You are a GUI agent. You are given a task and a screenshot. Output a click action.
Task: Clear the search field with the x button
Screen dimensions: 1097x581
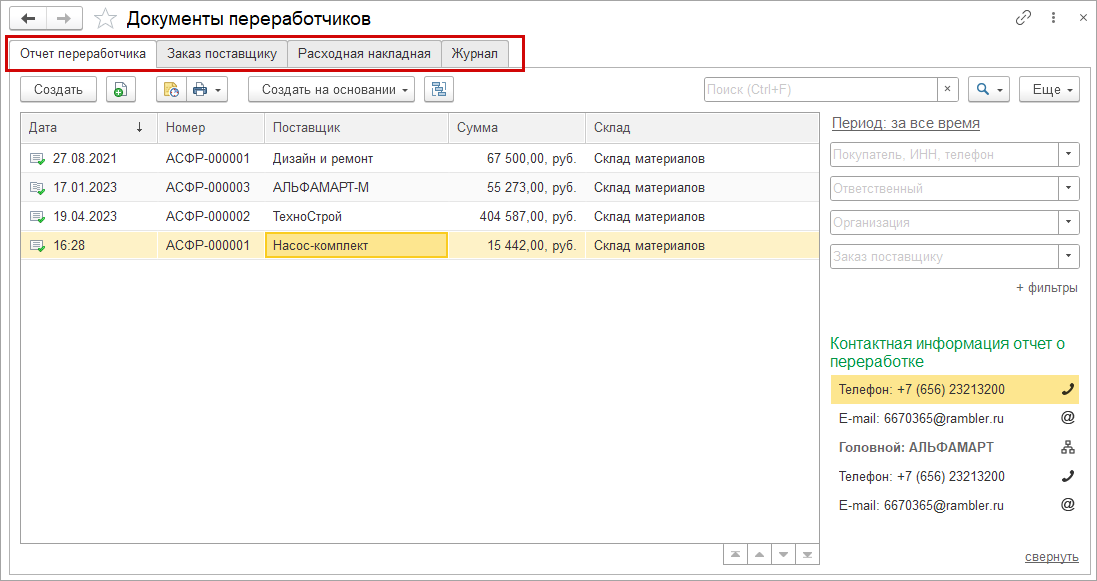pyautogui.click(x=947, y=90)
